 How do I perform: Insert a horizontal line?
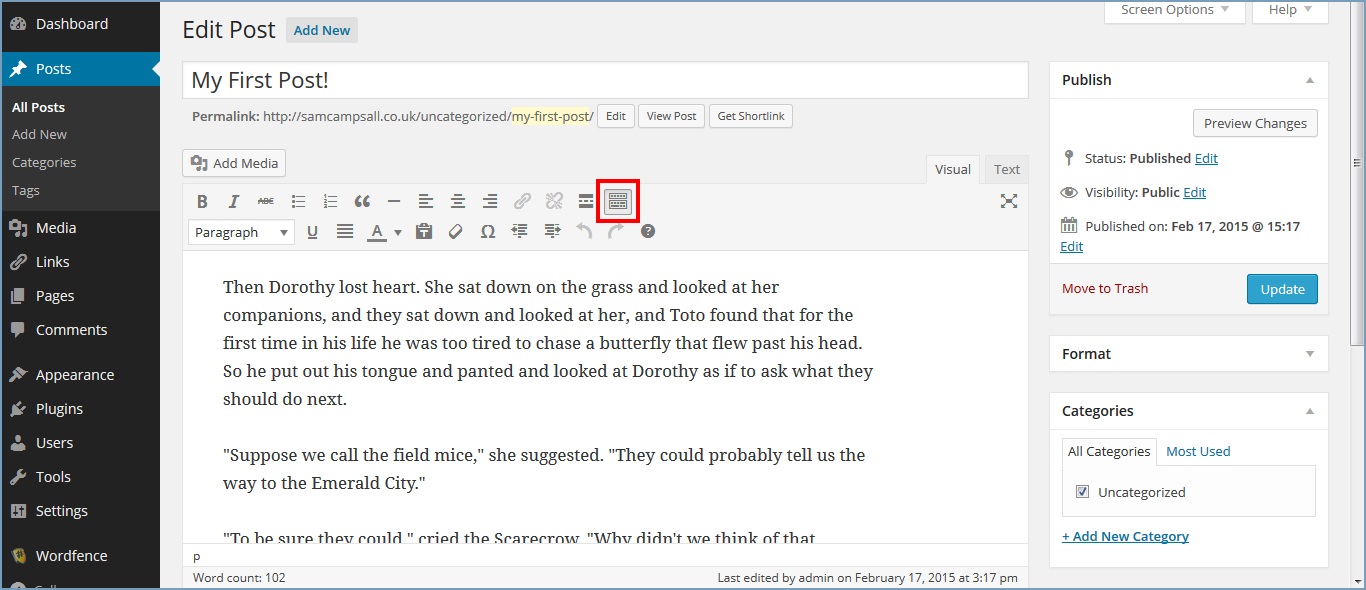(394, 200)
